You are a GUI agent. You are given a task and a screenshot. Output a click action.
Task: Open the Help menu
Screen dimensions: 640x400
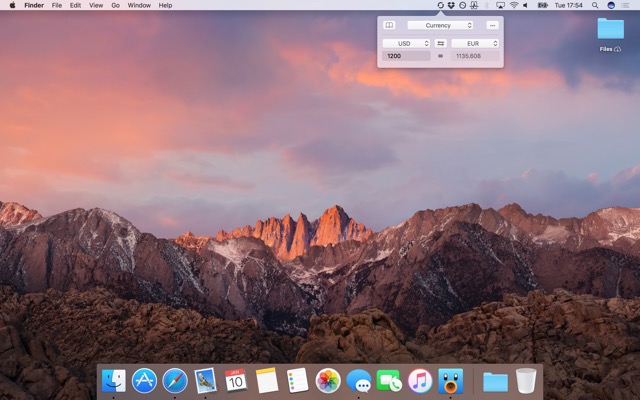click(x=165, y=5)
